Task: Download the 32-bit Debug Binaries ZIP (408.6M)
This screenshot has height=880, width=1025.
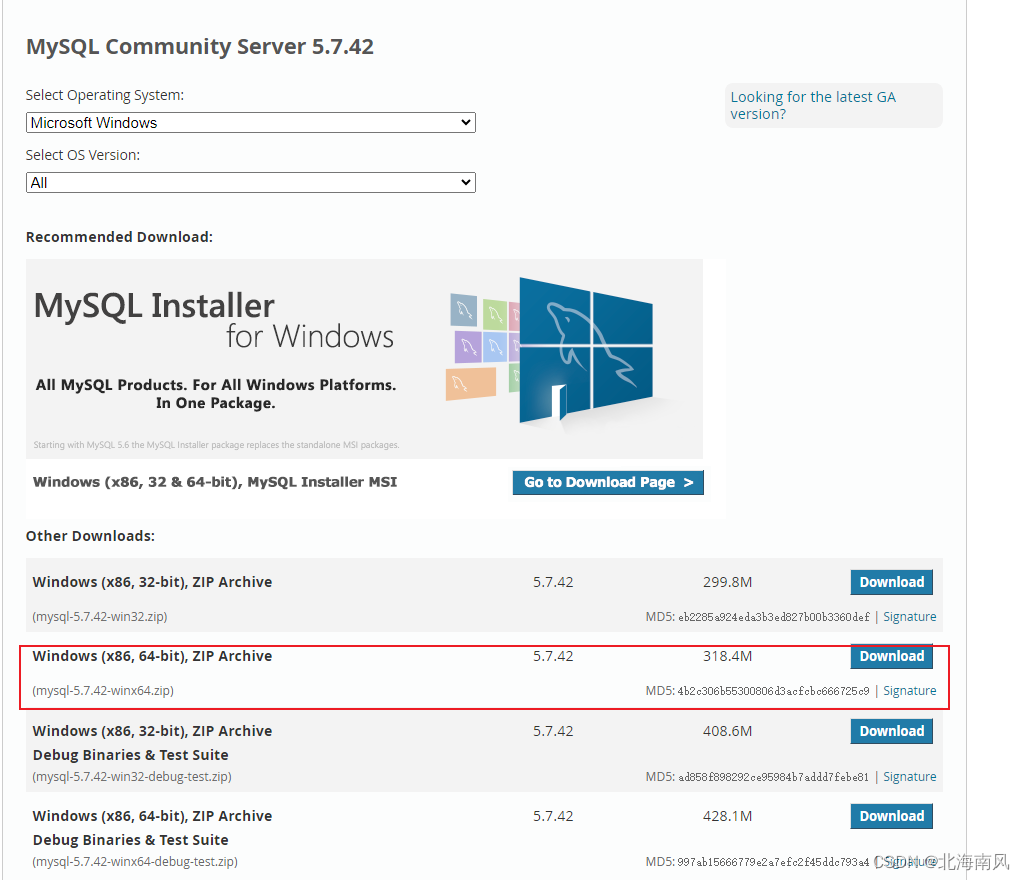Action: click(x=891, y=731)
